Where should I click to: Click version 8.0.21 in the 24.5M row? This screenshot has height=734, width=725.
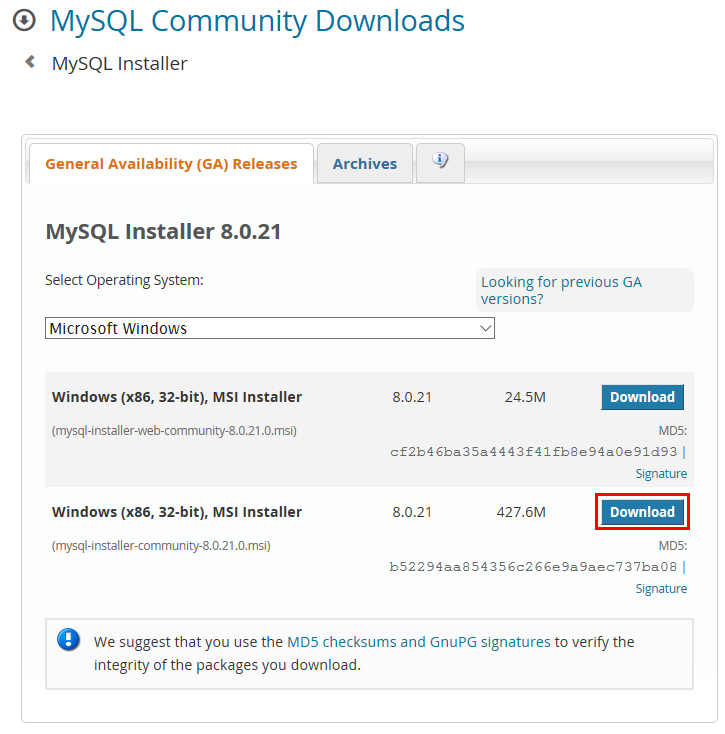(x=412, y=397)
